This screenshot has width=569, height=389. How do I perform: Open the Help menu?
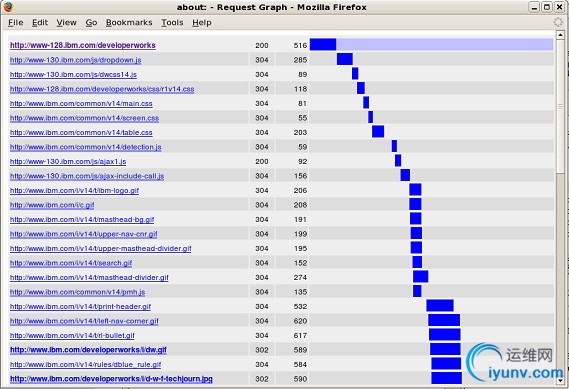[x=202, y=22]
